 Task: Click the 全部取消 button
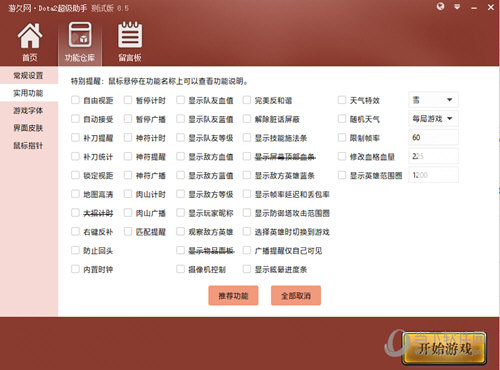296,295
